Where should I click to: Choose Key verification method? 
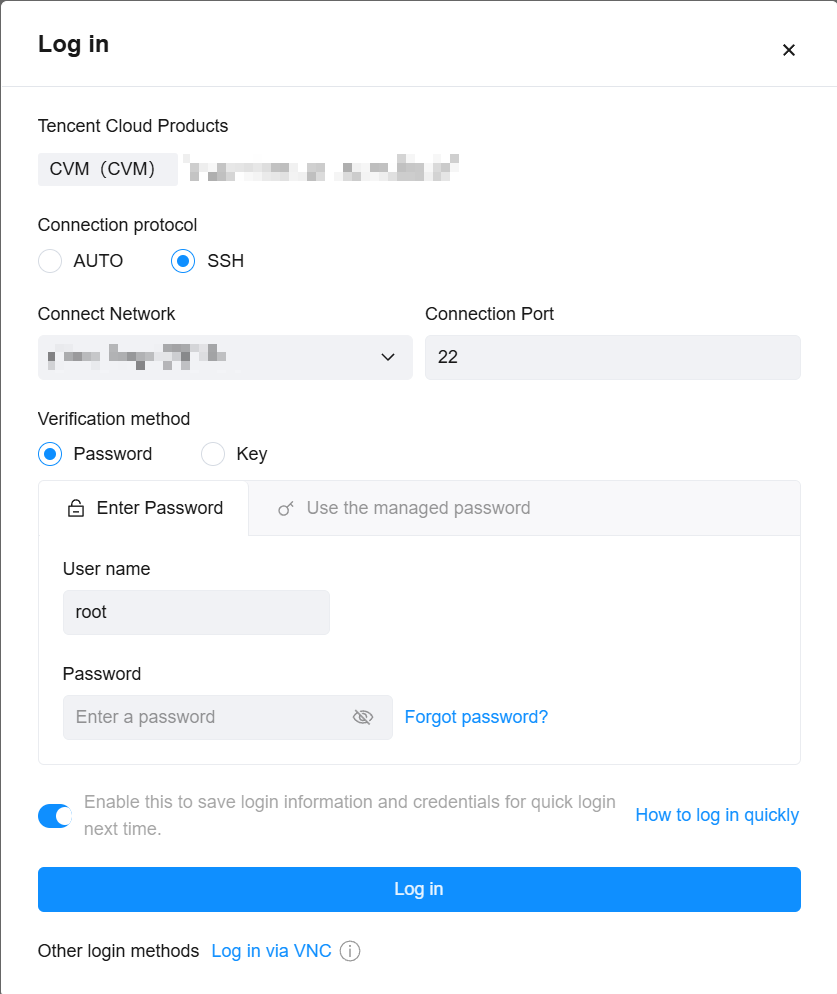[x=213, y=454]
